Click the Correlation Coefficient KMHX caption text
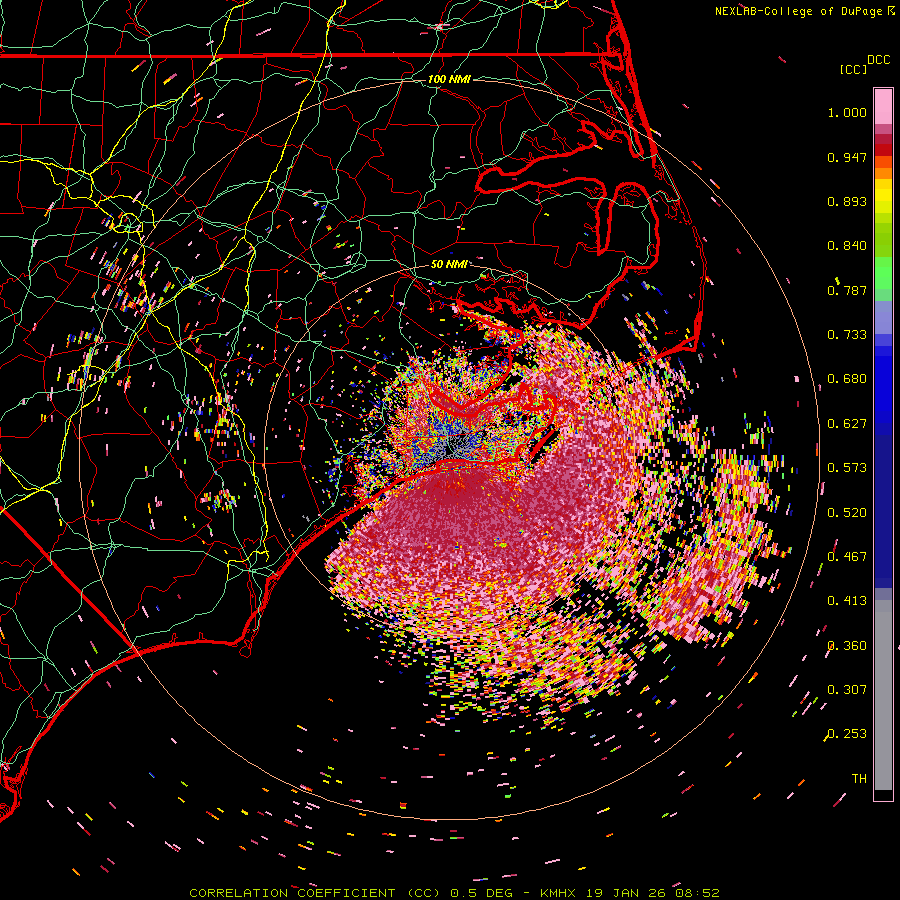This screenshot has height=900, width=900. [454, 893]
